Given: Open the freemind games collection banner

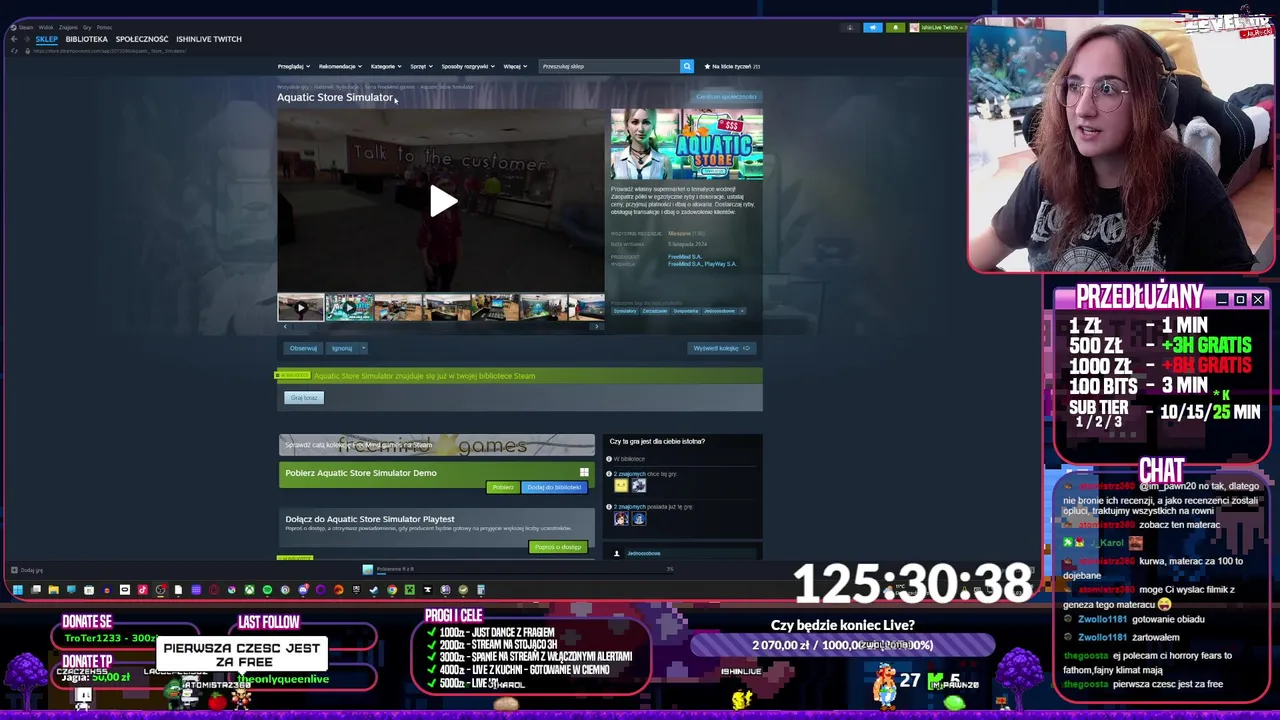Looking at the screenshot, I should pyautogui.click(x=437, y=445).
